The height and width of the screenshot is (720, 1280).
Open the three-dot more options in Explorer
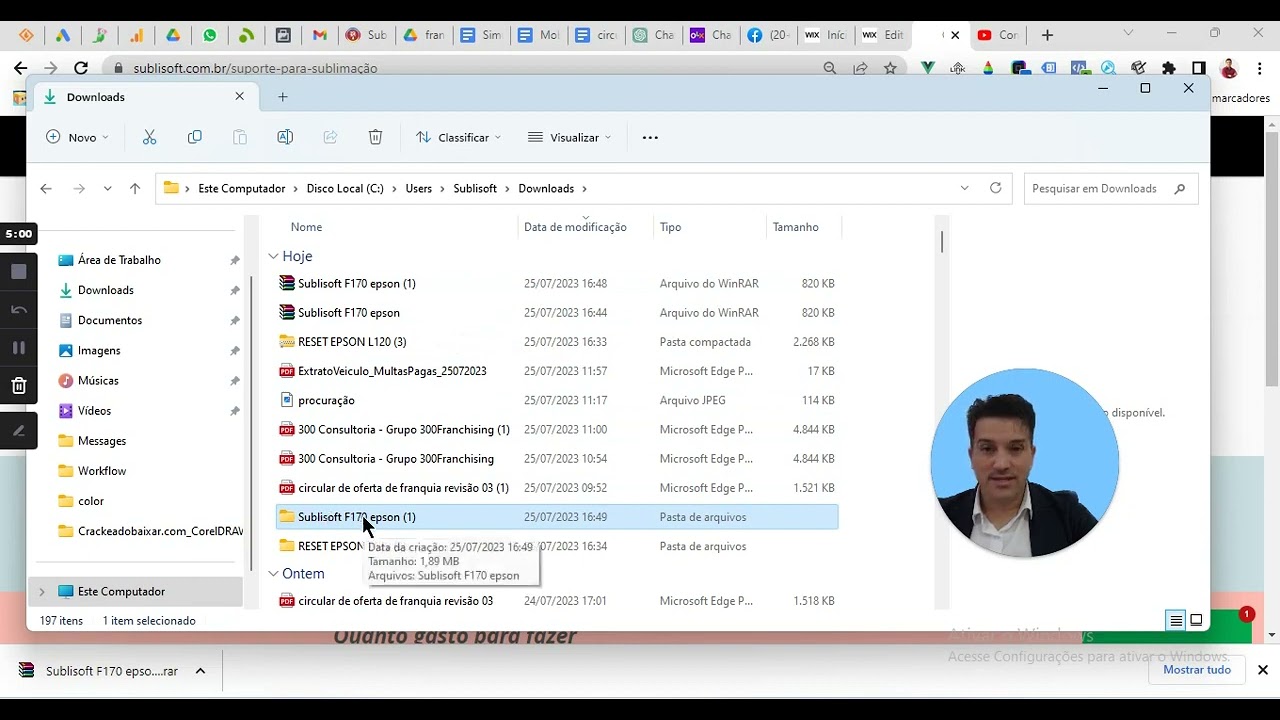click(650, 137)
